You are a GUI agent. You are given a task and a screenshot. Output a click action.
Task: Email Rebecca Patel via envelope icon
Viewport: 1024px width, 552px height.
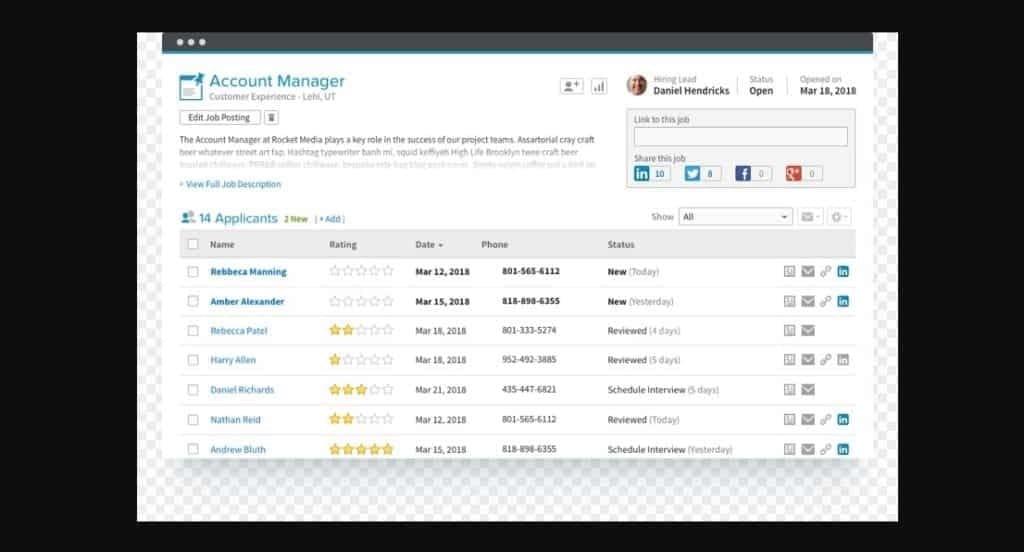point(808,331)
